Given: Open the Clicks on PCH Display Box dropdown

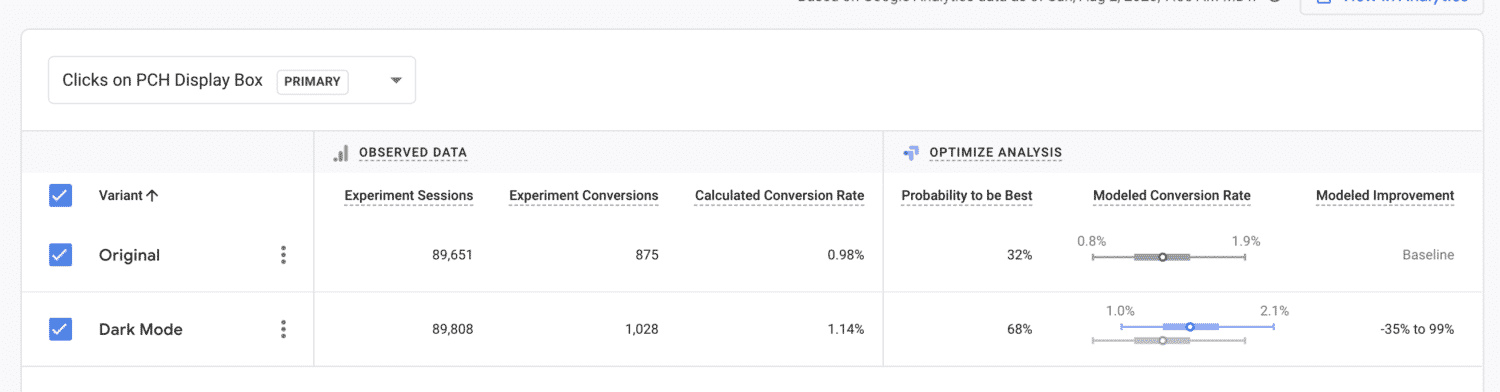Looking at the screenshot, I should pos(232,80).
